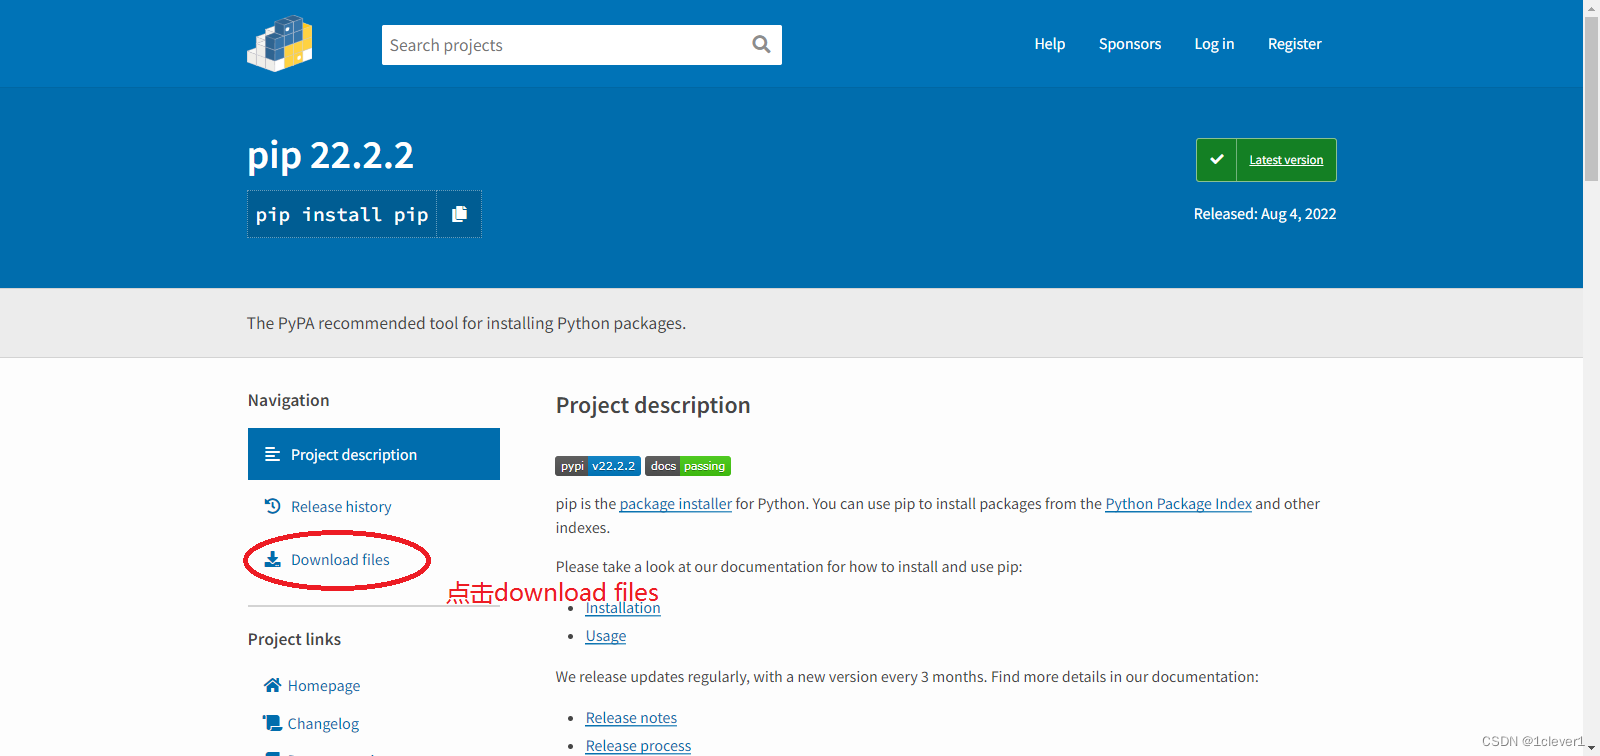This screenshot has height=756, width=1600.
Task: Click the Release history clock icon
Action: point(272,506)
